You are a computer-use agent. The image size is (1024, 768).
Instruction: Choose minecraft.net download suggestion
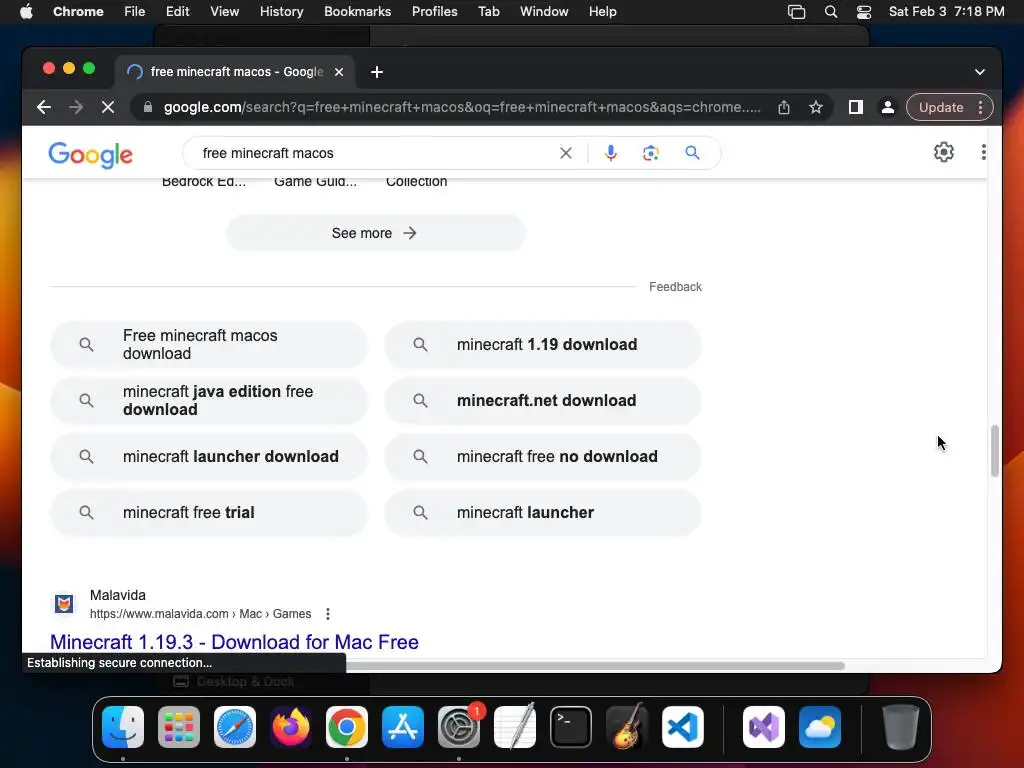coord(543,400)
